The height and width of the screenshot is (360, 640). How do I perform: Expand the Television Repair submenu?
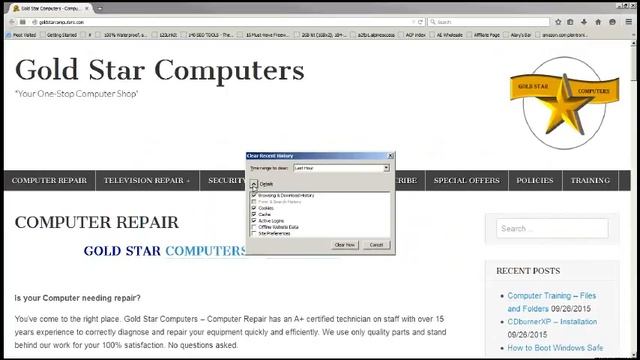pyautogui.click(x=189, y=181)
